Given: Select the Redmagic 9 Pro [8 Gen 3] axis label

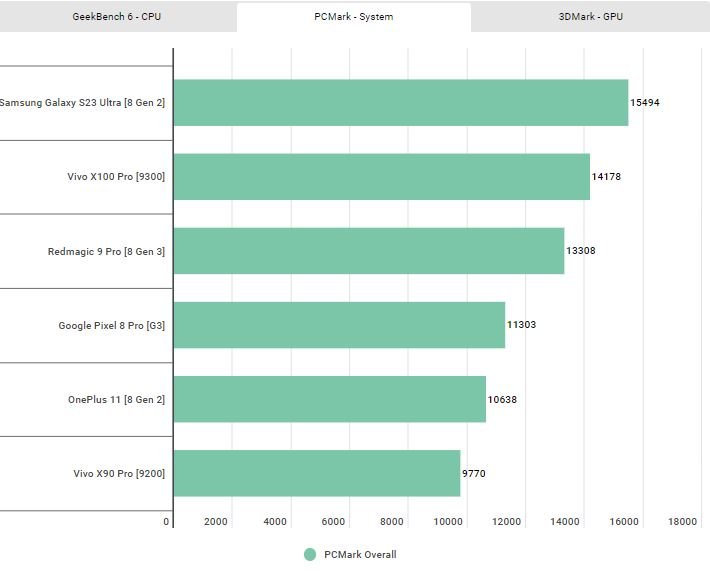Looking at the screenshot, I should click(x=106, y=251).
